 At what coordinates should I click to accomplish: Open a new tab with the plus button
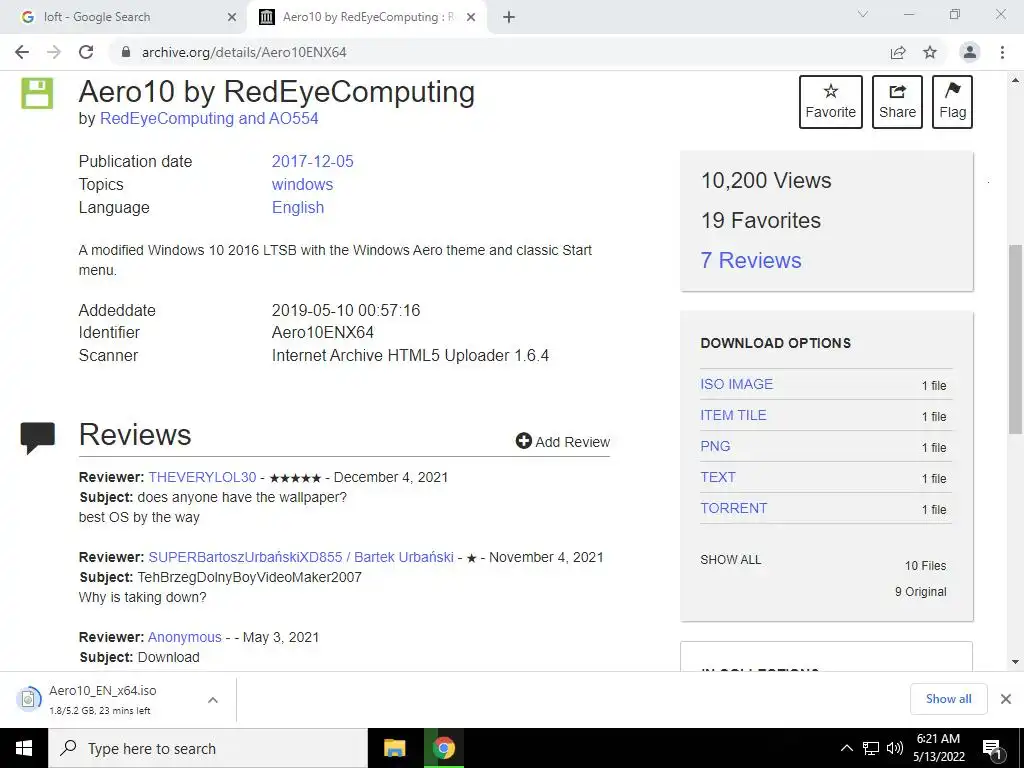(x=509, y=17)
